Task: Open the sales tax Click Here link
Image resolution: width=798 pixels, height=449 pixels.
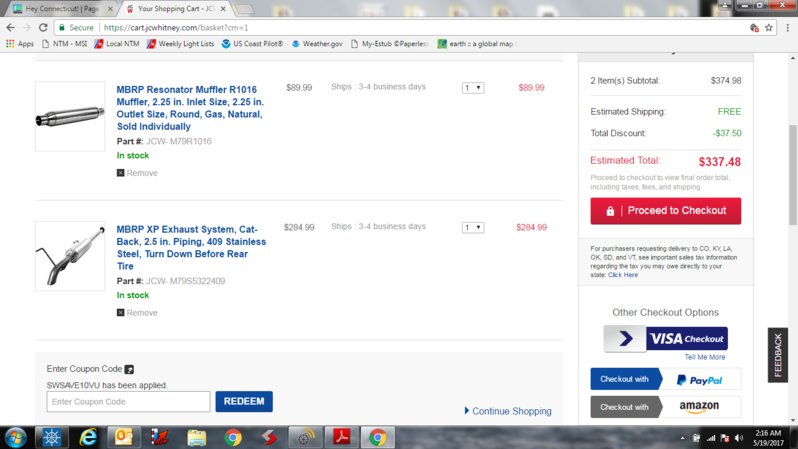Action: [x=622, y=275]
